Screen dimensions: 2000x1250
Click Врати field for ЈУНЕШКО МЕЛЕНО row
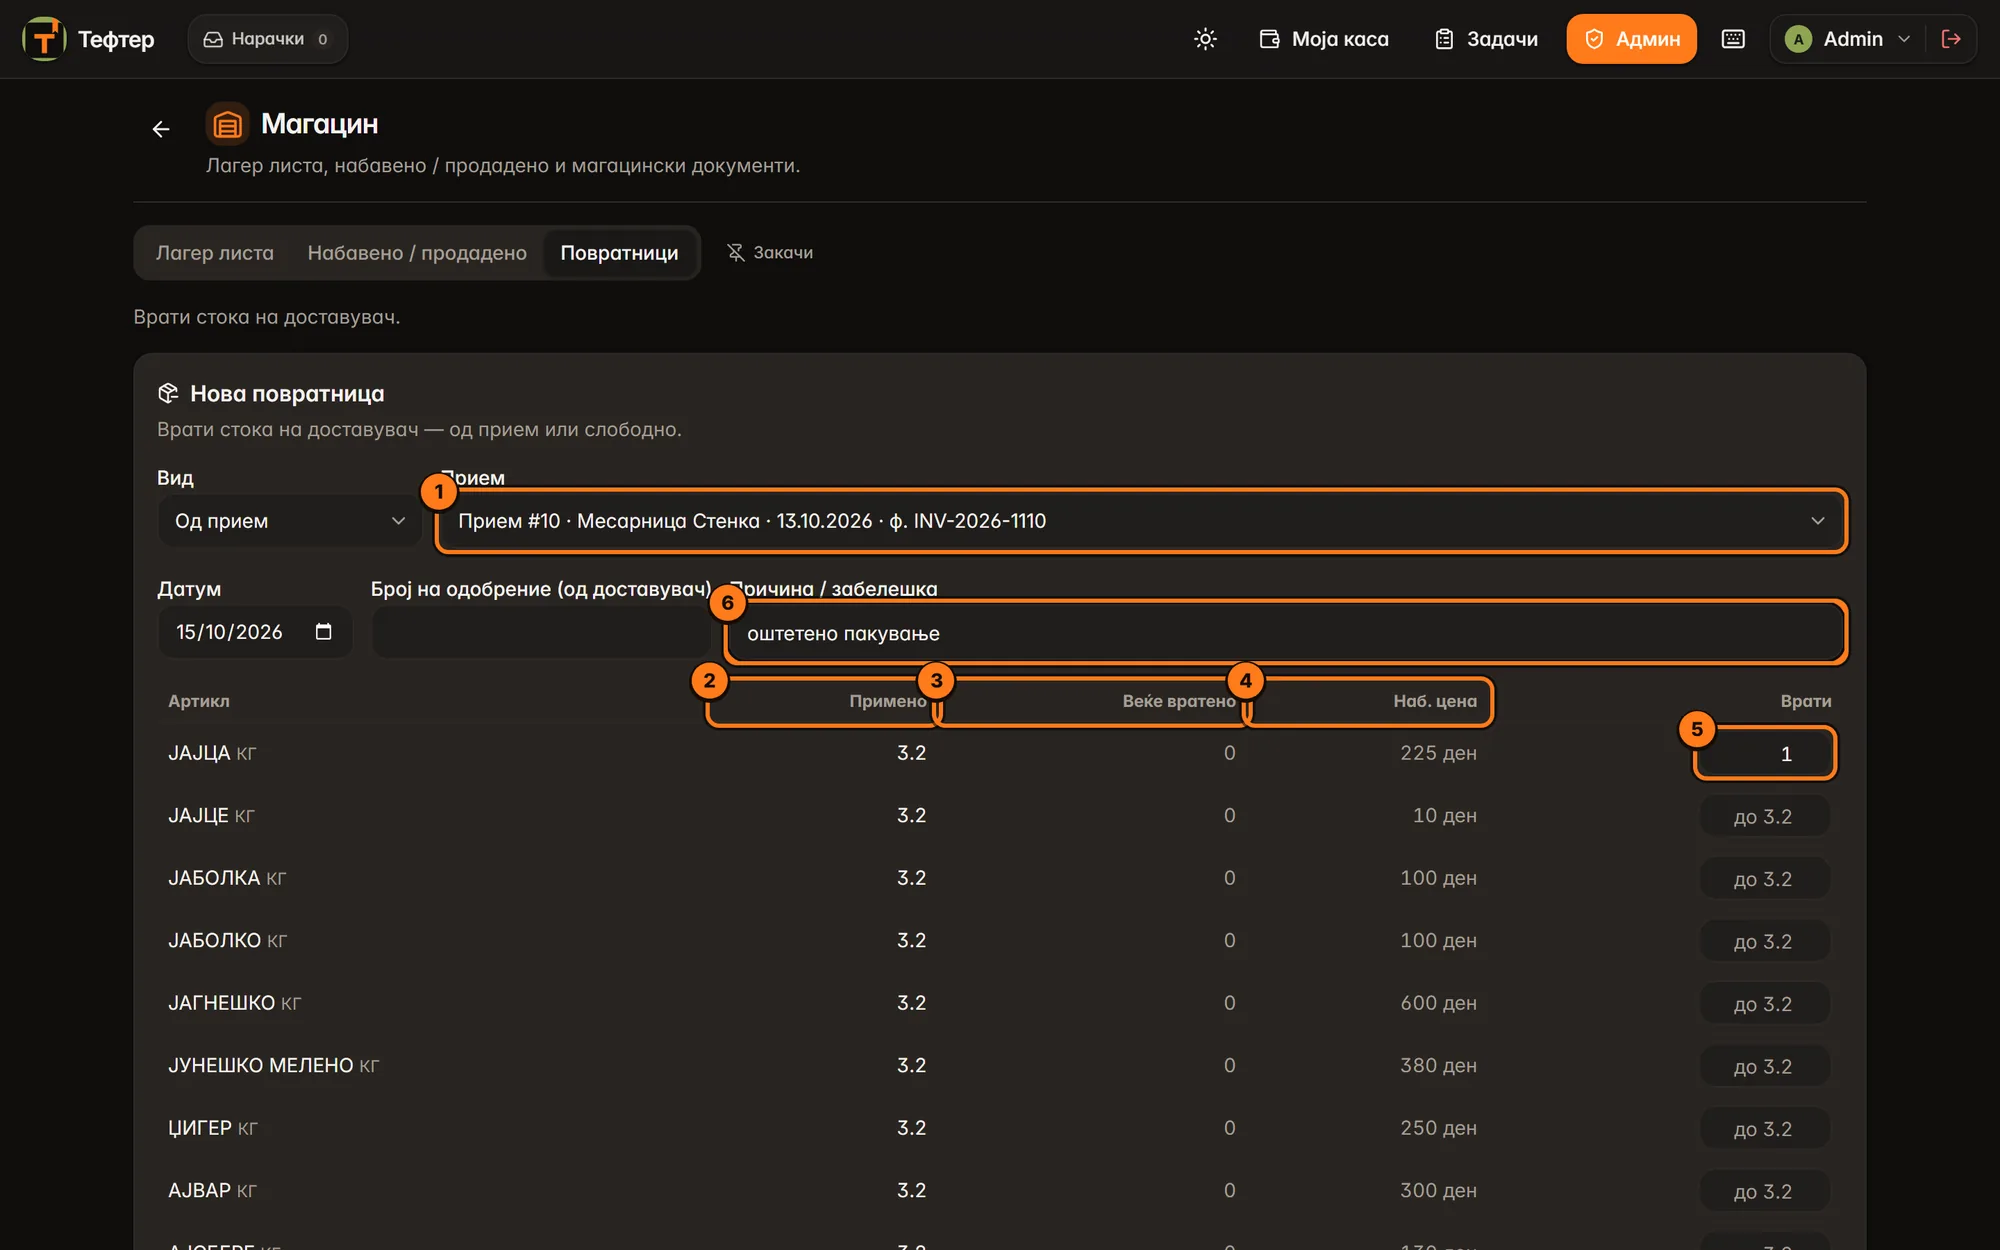point(1764,1066)
